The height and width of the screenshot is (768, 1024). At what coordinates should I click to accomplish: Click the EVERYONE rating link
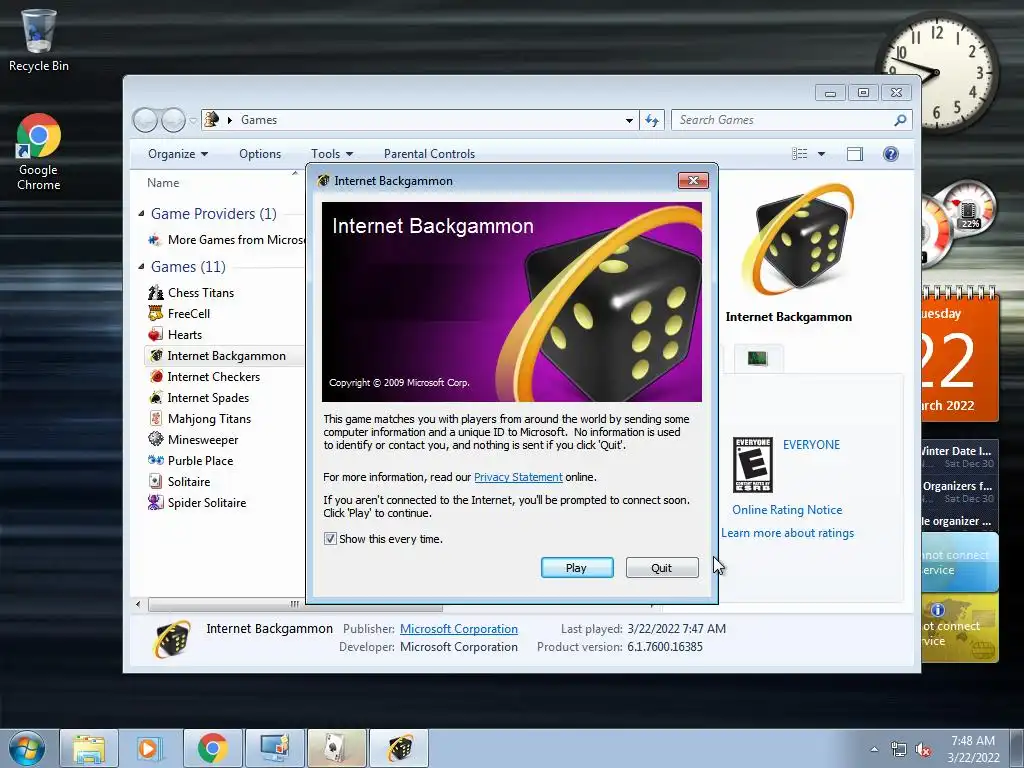click(x=811, y=445)
